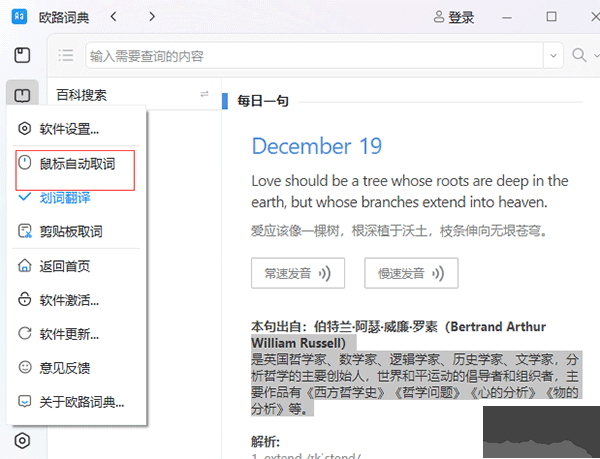Click the 本句出自 attribution line
This screenshot has height=459, width=600.
click(398, 335)
